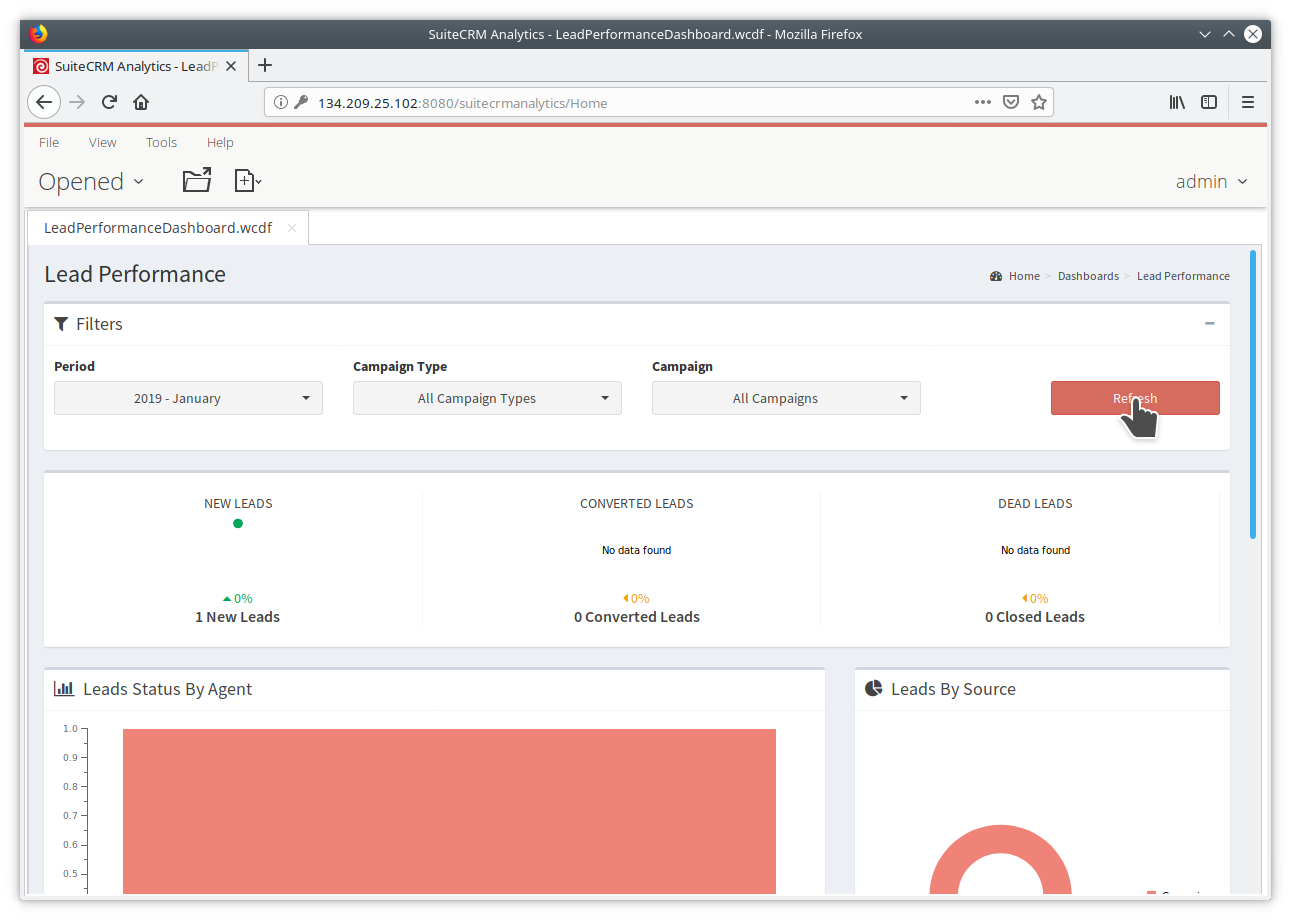Open the admin account dropdown
This screenshot has height=920, width=1291.
1211,181
